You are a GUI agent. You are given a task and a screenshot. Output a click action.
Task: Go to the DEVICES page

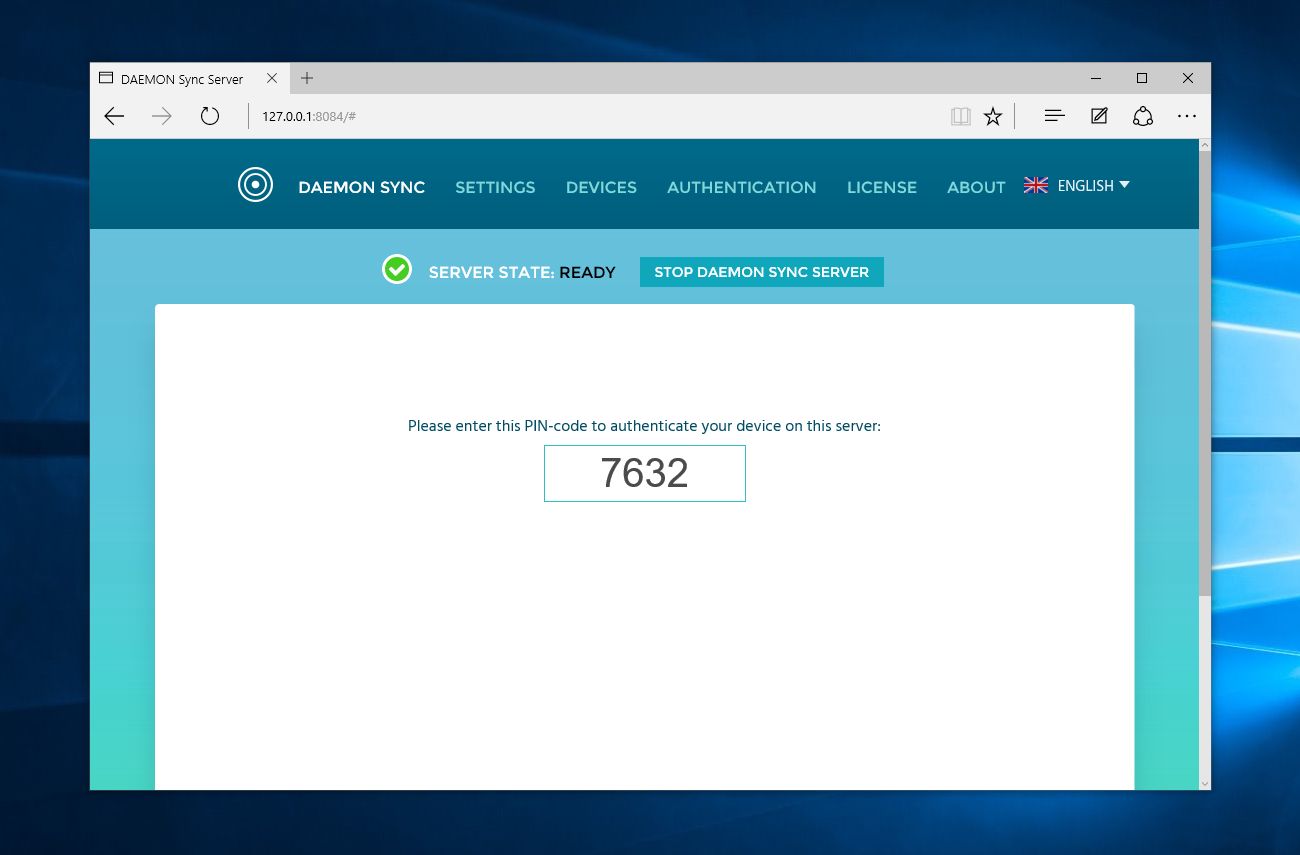(601, 187)
